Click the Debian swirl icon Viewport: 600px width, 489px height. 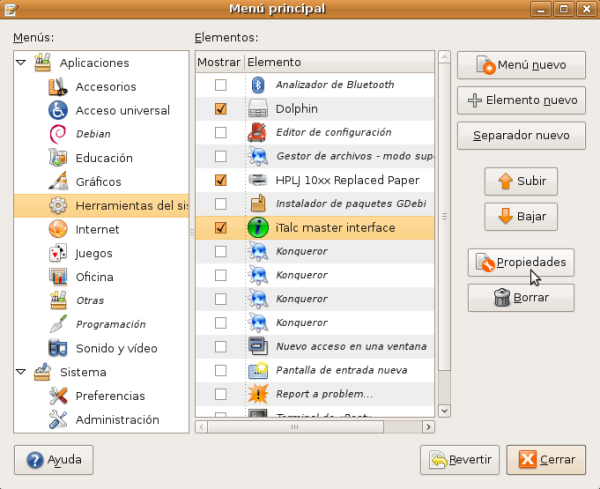(x=57, y=133)
